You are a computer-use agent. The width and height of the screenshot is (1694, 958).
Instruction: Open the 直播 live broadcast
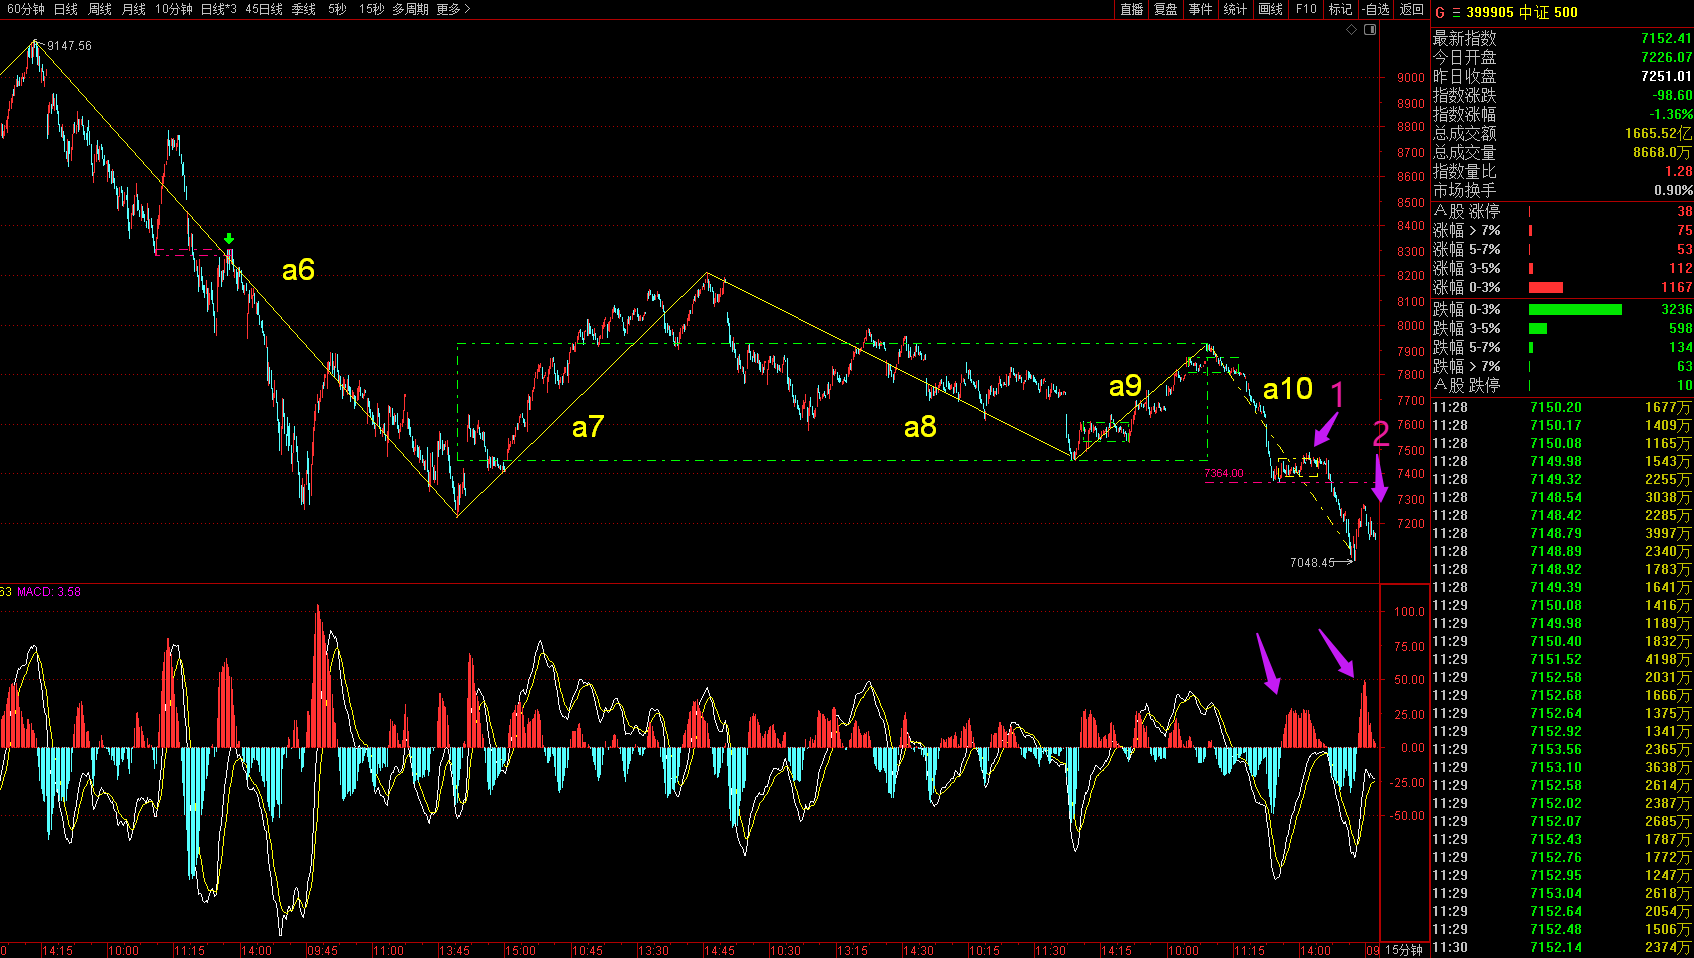tap(1132, 9)
